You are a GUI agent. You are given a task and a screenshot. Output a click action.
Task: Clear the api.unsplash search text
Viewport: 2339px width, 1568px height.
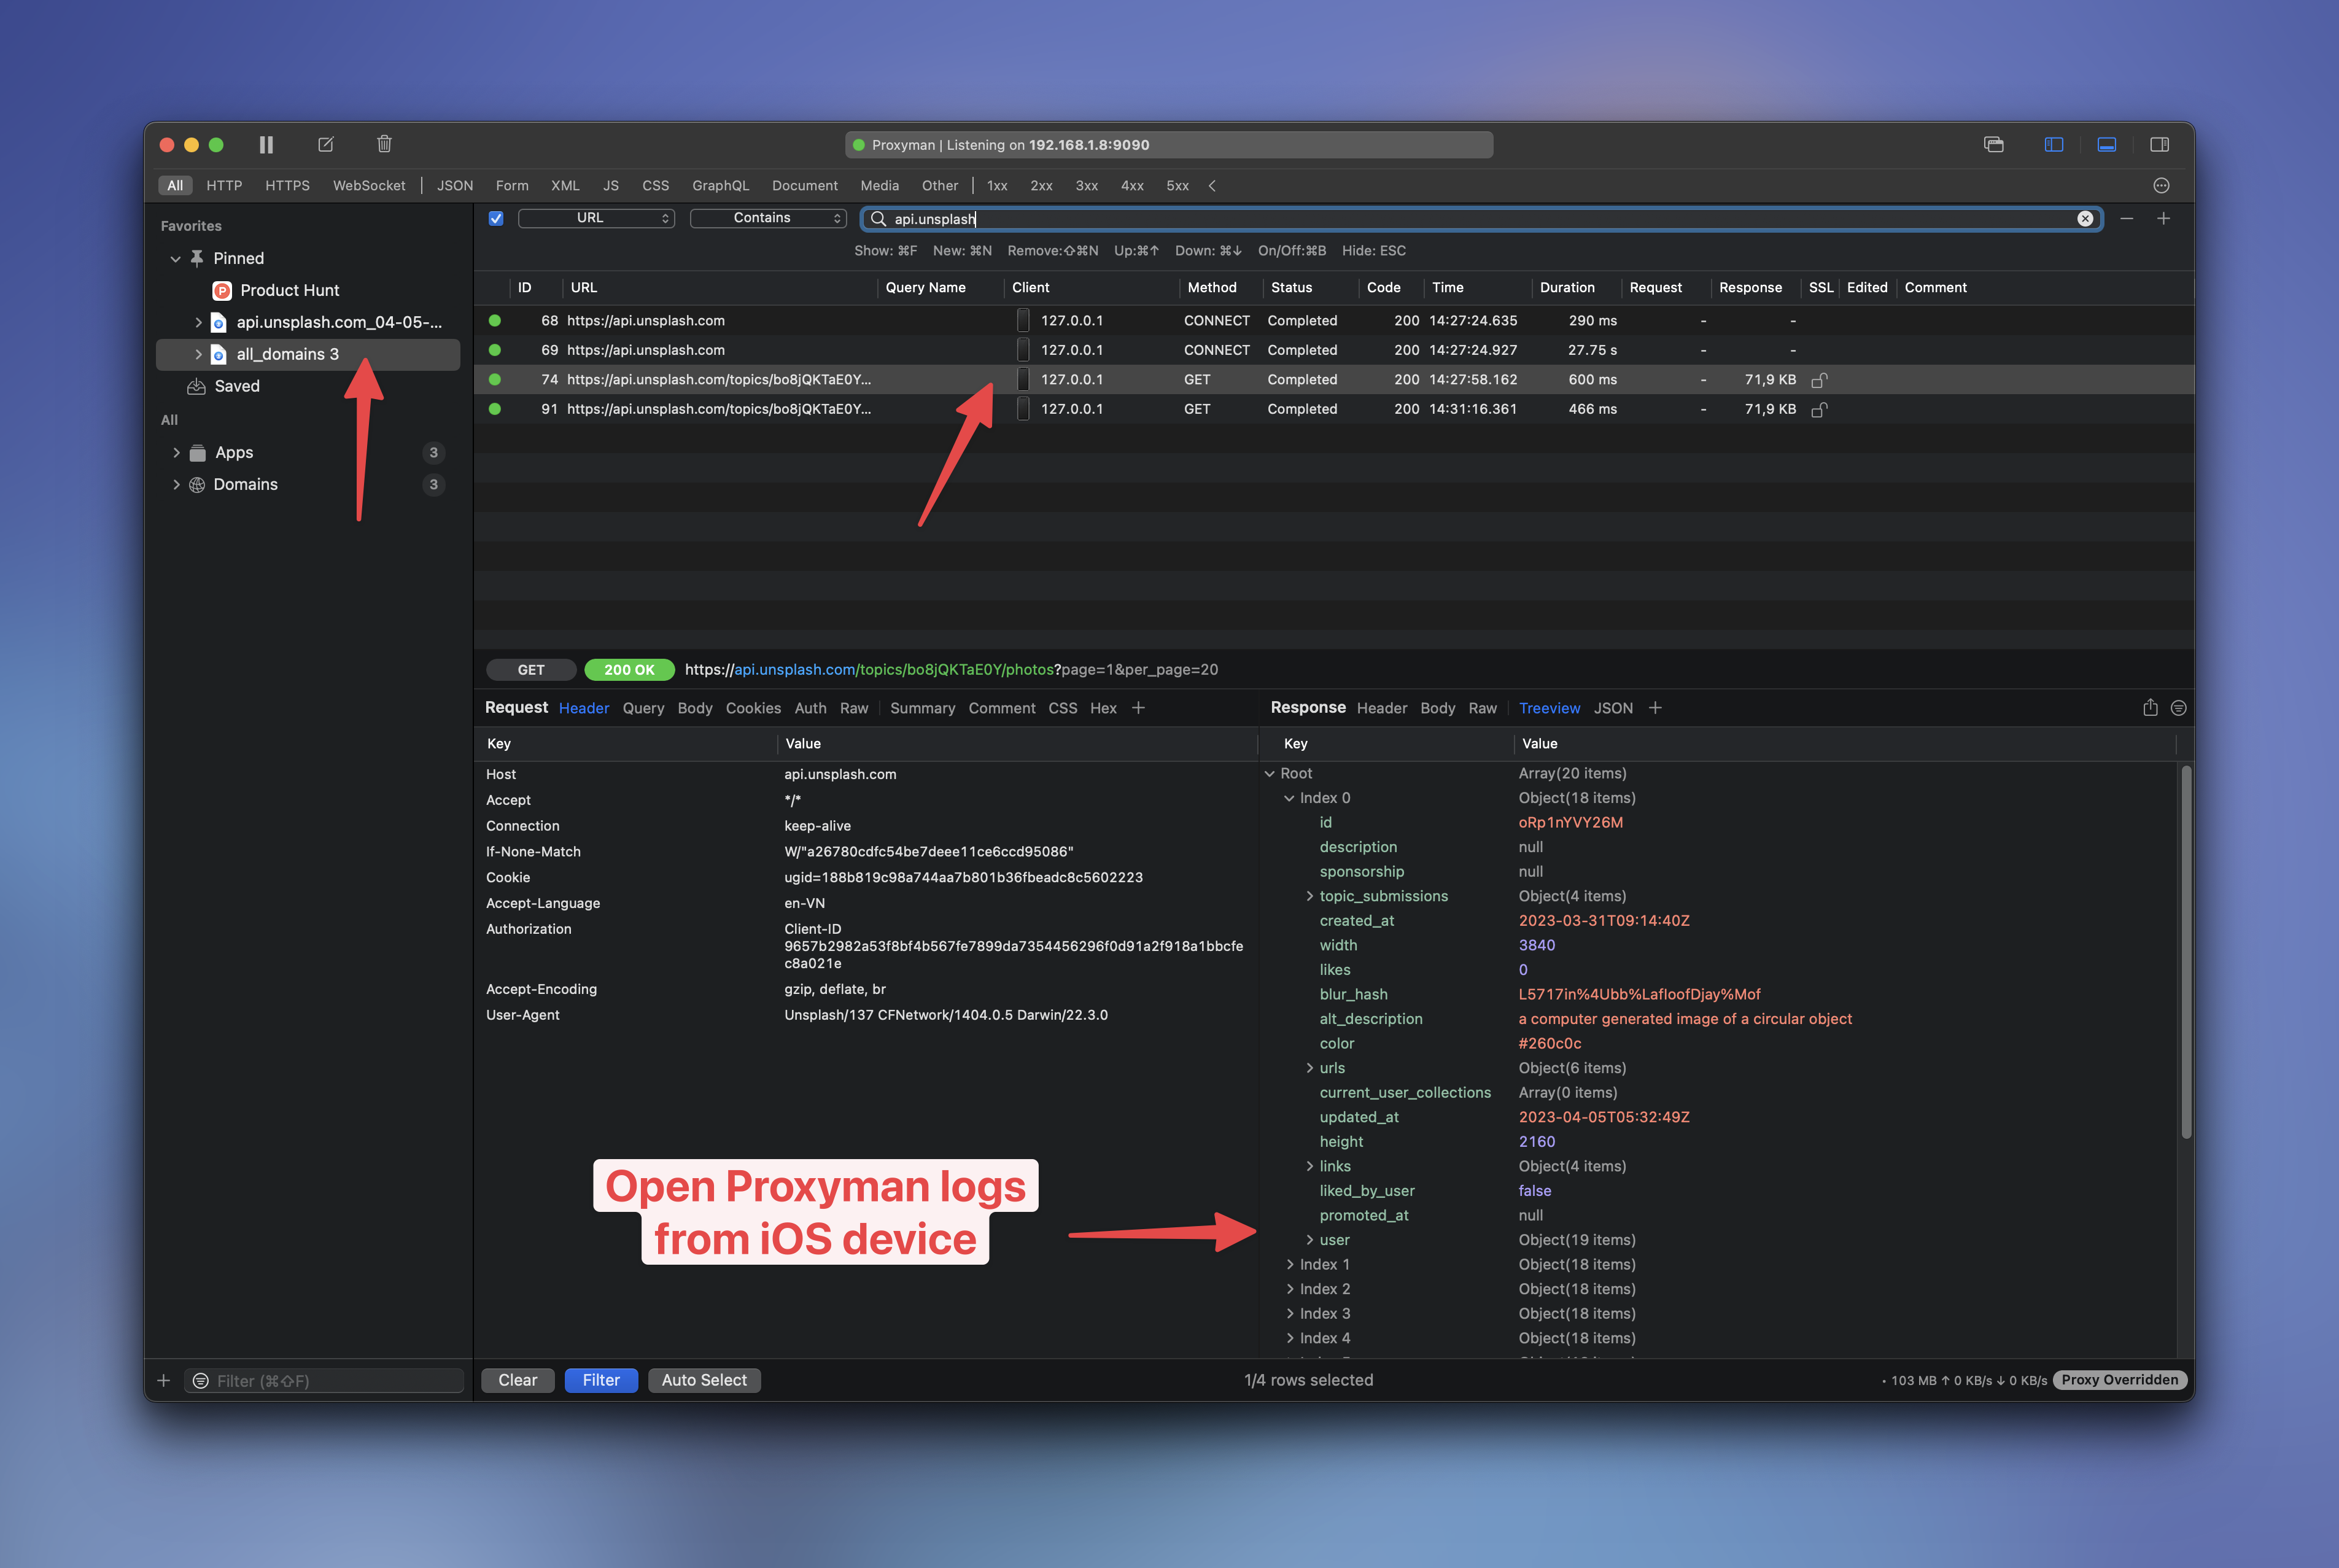pyautogui.click(x=2085, y=219)
